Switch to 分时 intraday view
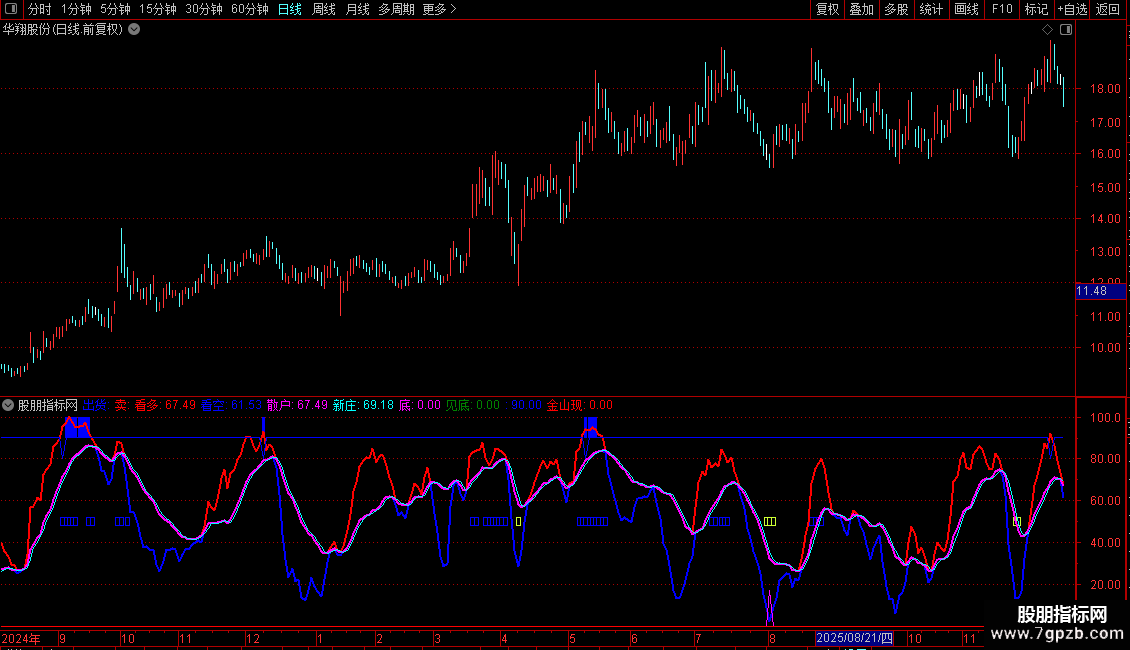Screen dimensions: 1130x650 coord(40,9)
